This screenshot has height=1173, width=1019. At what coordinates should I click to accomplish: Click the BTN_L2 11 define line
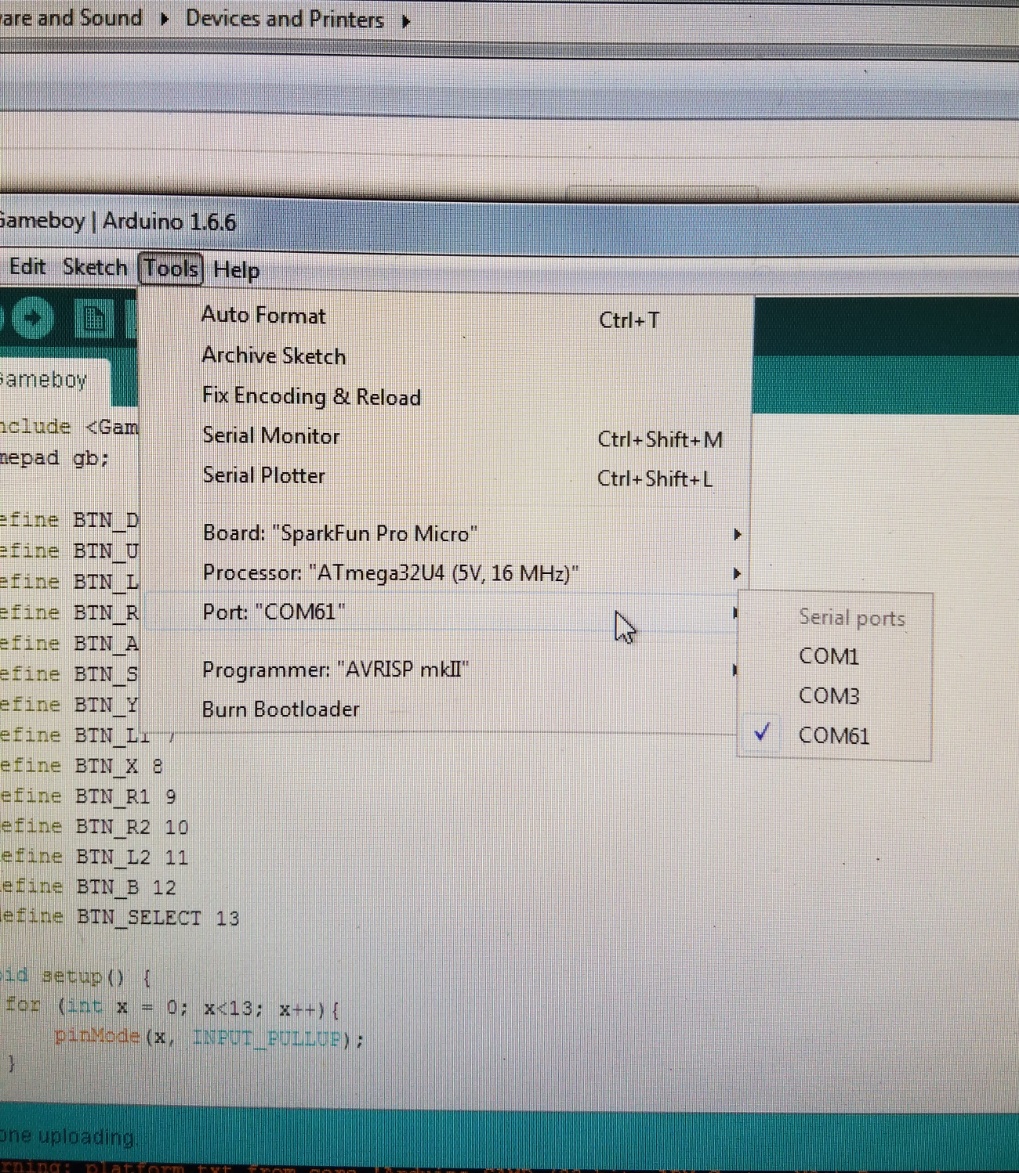(x=94, y=857)
